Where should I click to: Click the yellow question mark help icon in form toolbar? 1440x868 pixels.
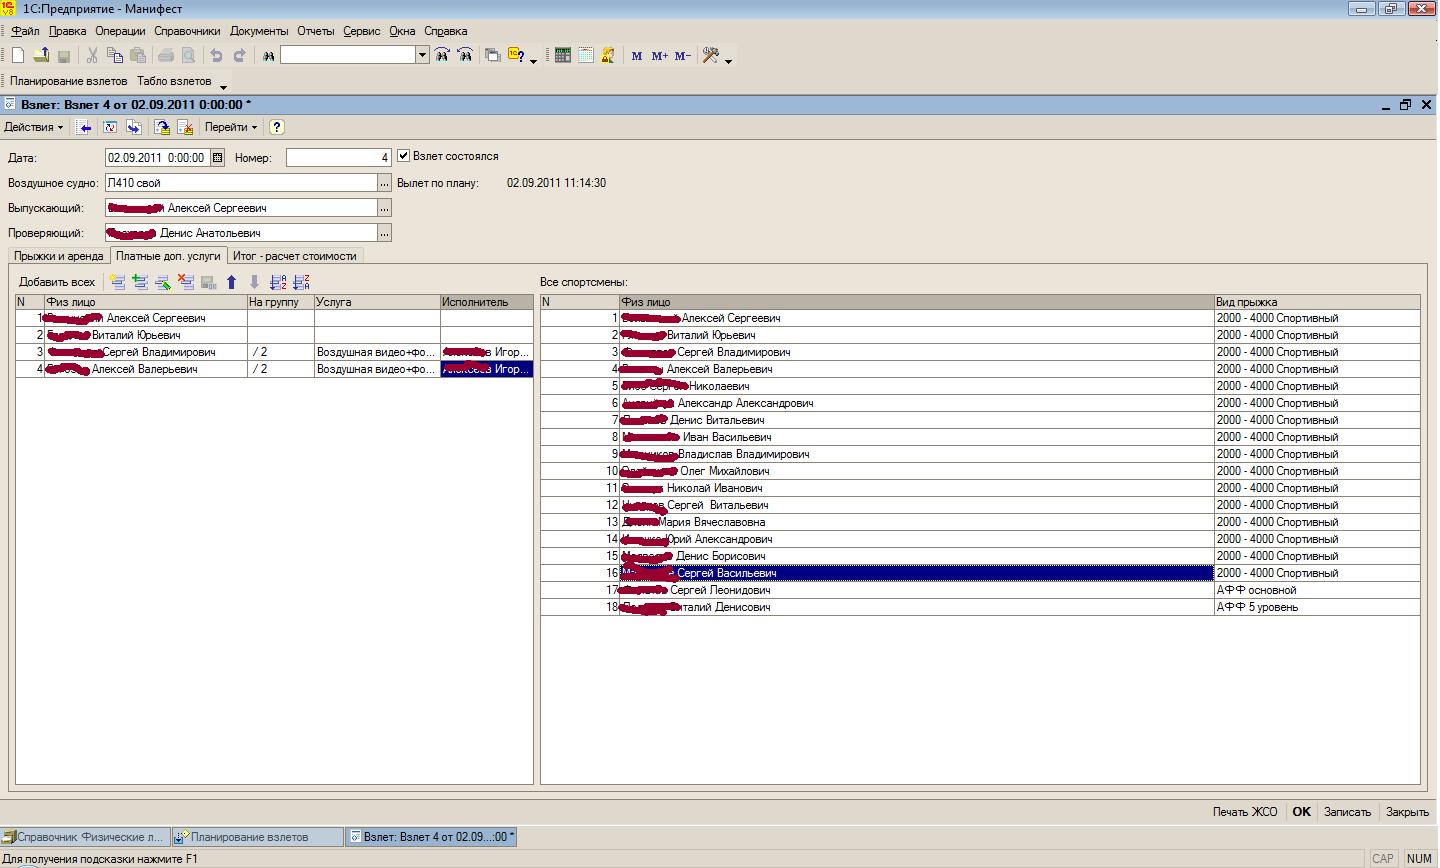click(277, 127)
